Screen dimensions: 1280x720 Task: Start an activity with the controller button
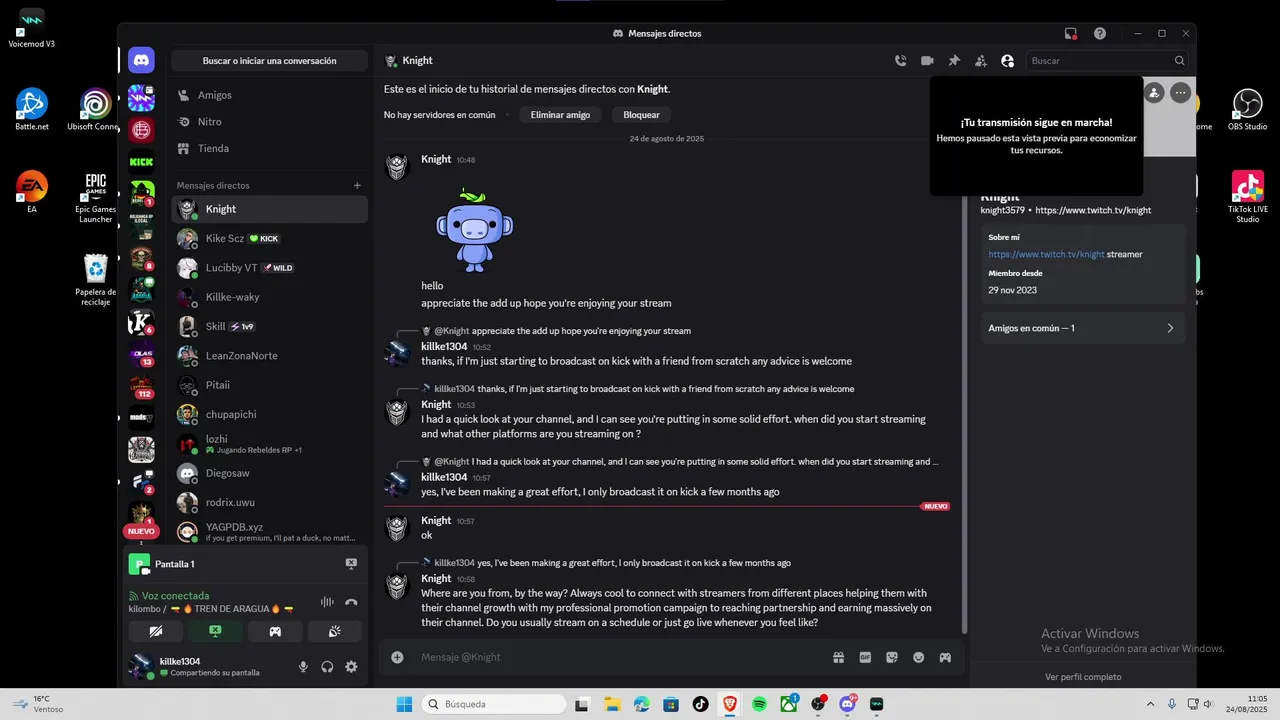275,631
